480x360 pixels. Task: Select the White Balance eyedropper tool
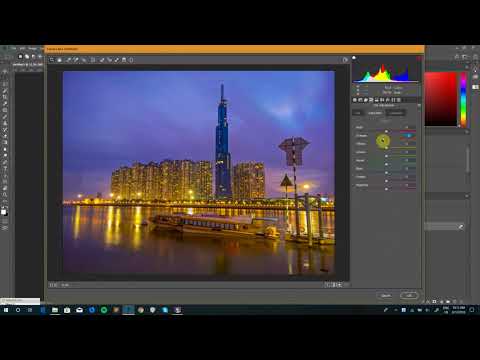click(x=69, y=60)
